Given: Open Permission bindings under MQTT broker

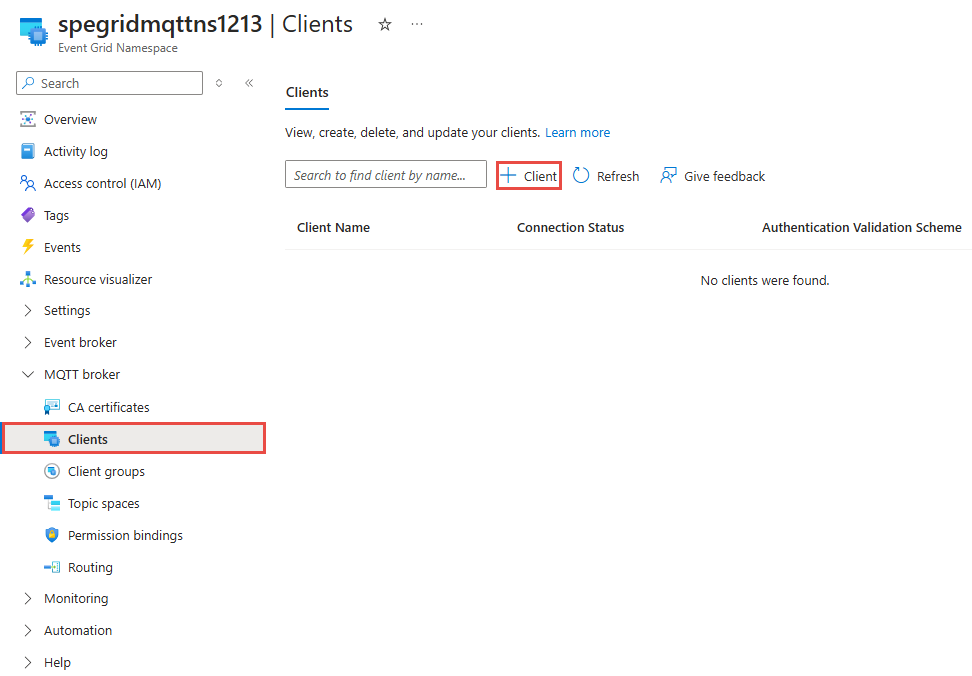Looking at the screenshot, I should click(x=125, y=535).
